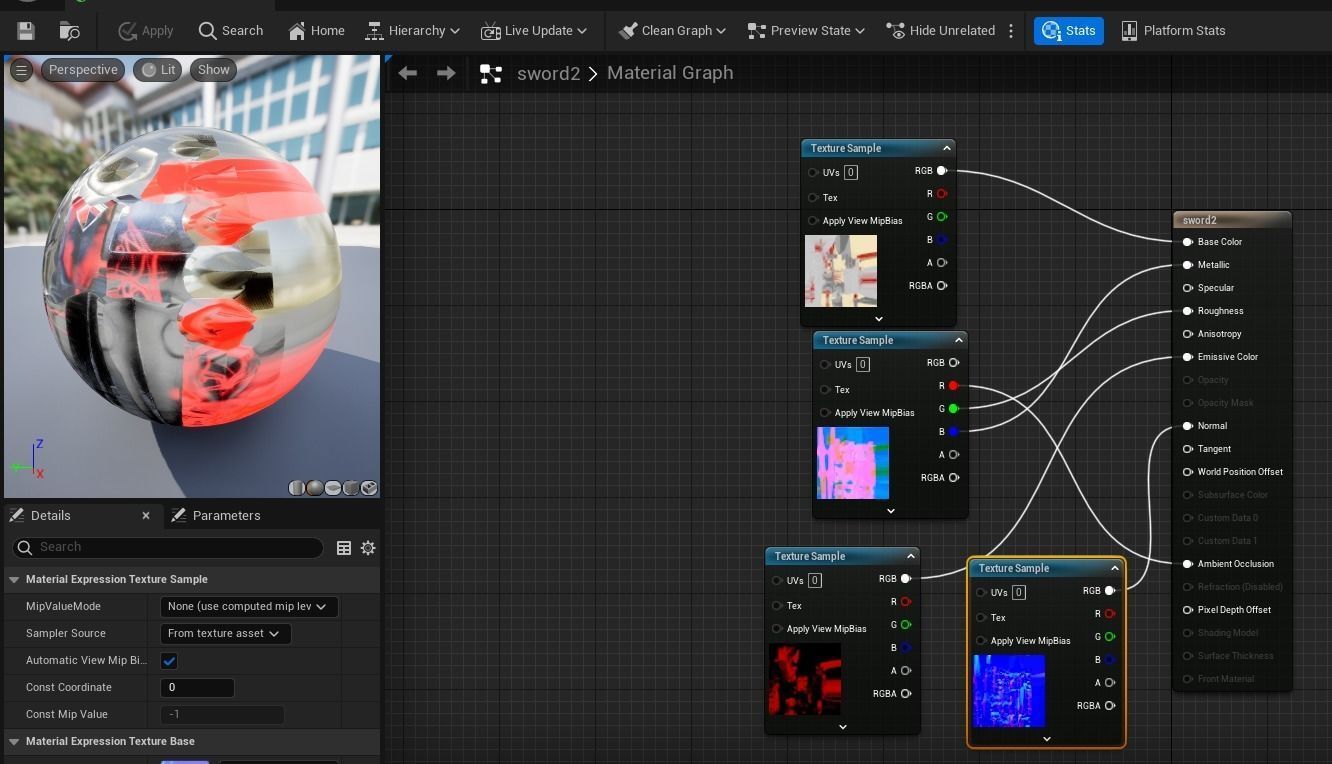Click the Base Color input pin on sword2
Screen dimensions: 1332x764
[1188, 242]
